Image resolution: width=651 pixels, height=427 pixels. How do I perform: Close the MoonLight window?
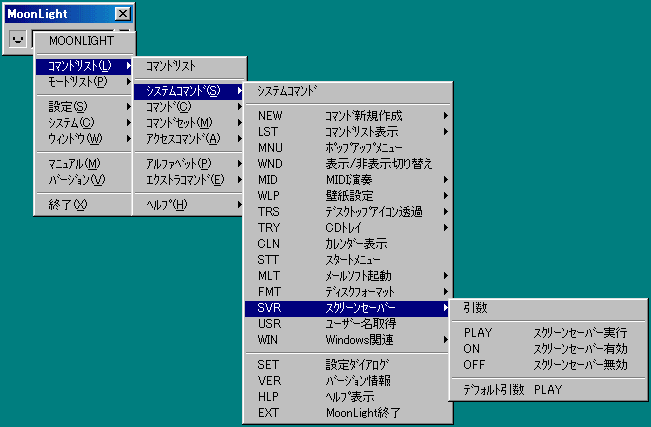pos(123,14)
